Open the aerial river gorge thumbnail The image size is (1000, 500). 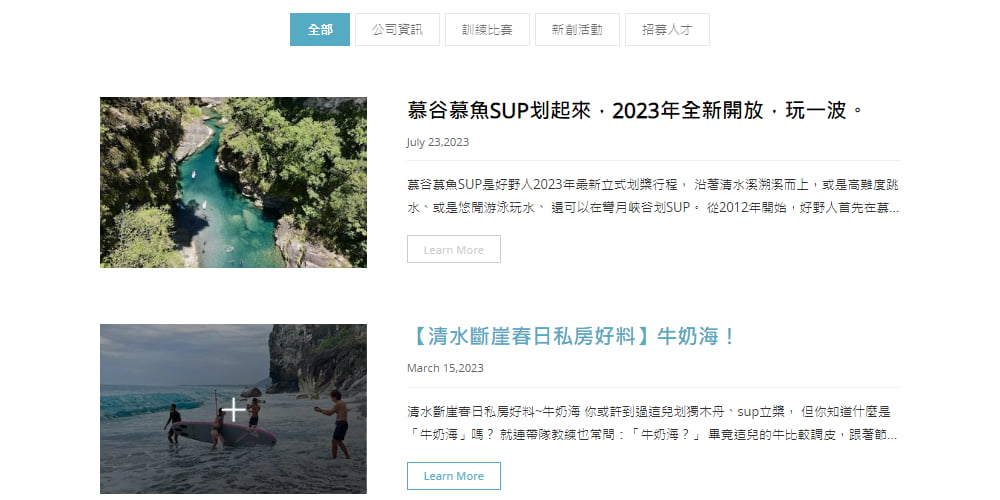click(233, 182)
